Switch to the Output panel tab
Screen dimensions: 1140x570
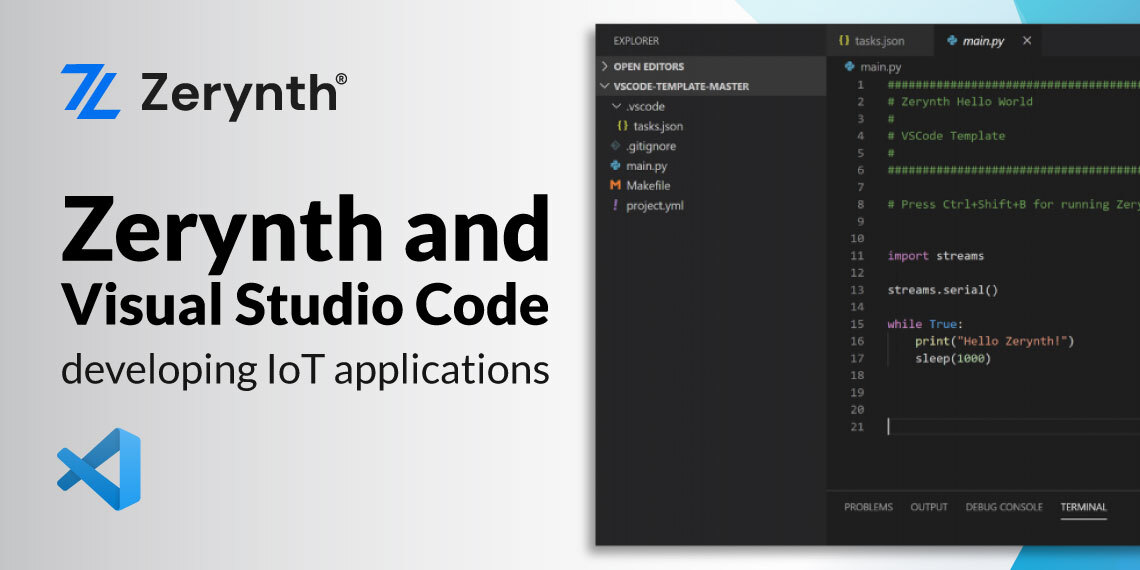point(929,507)
